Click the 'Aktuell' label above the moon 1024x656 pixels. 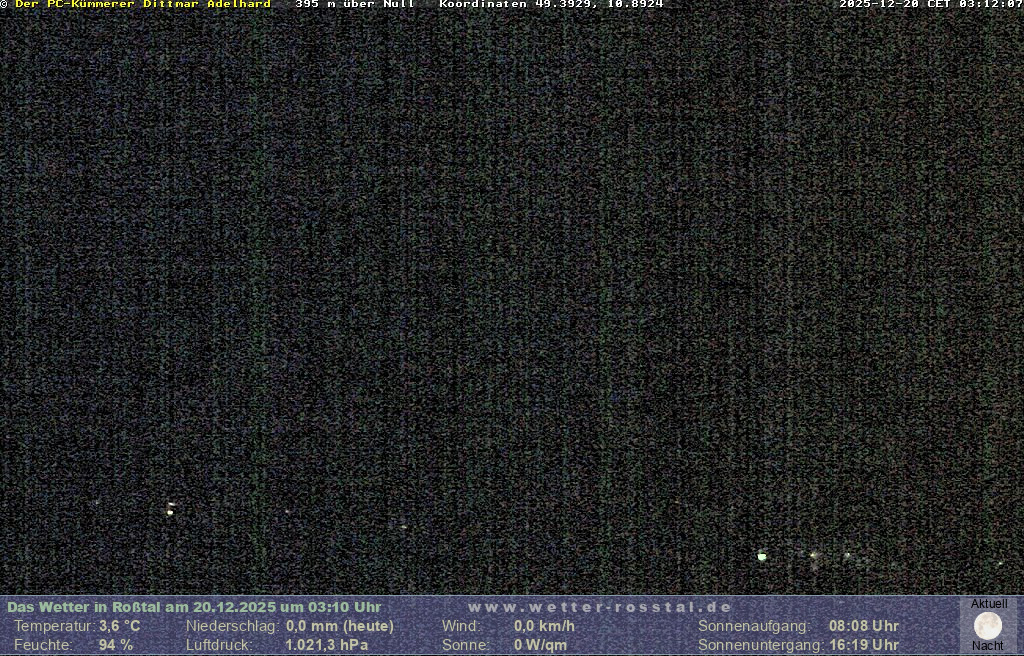click(989, 604)
